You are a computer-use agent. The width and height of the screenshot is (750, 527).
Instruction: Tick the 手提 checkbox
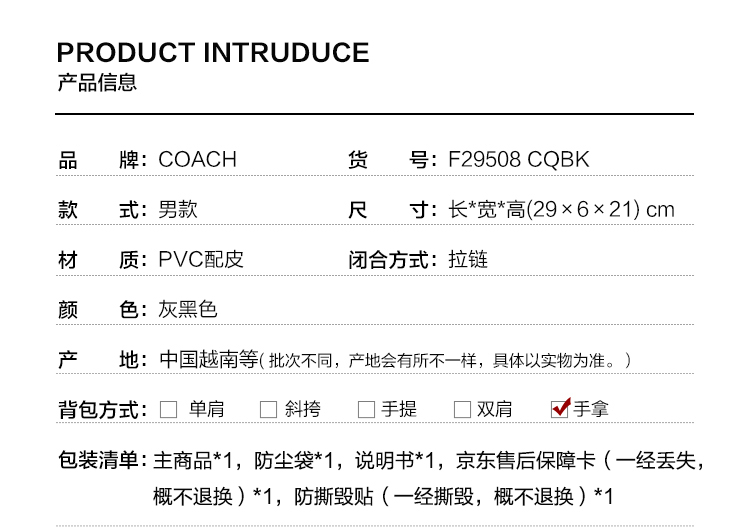click(x=365, y=409)
